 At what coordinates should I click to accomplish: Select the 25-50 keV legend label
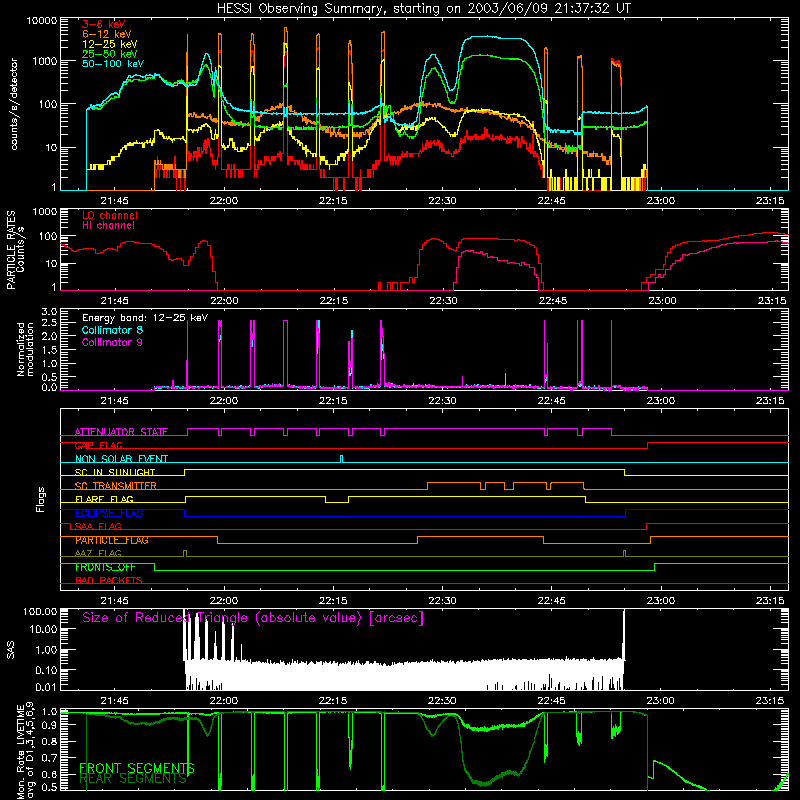110,54
